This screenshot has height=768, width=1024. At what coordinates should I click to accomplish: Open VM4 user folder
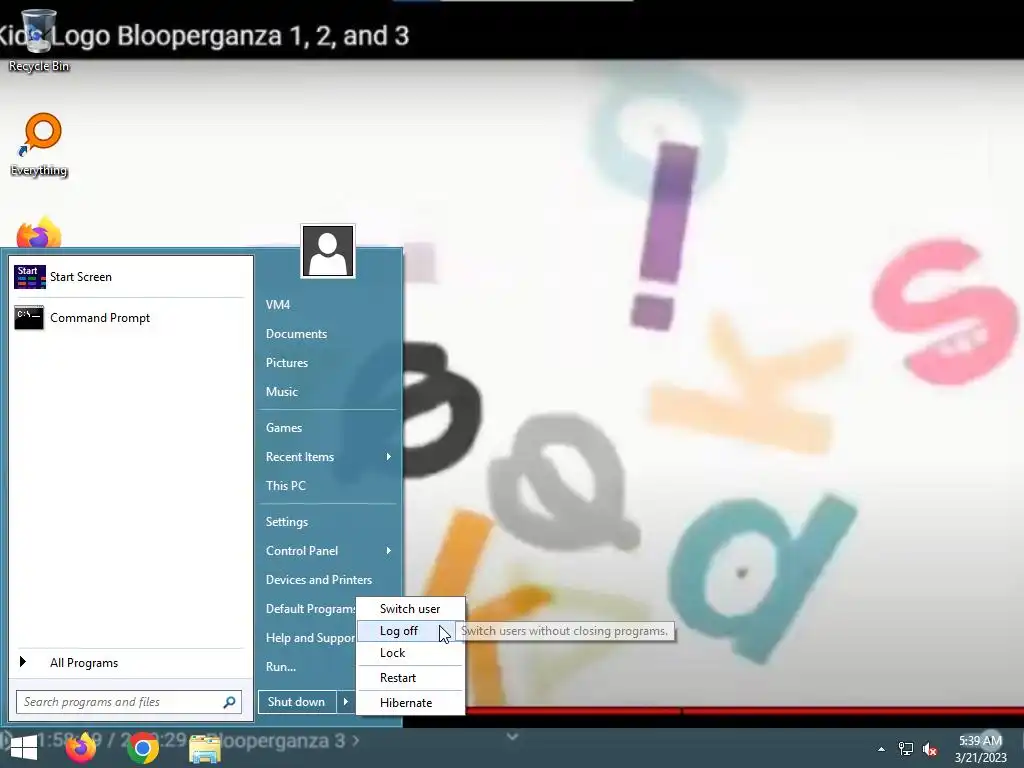pos(278,305)
